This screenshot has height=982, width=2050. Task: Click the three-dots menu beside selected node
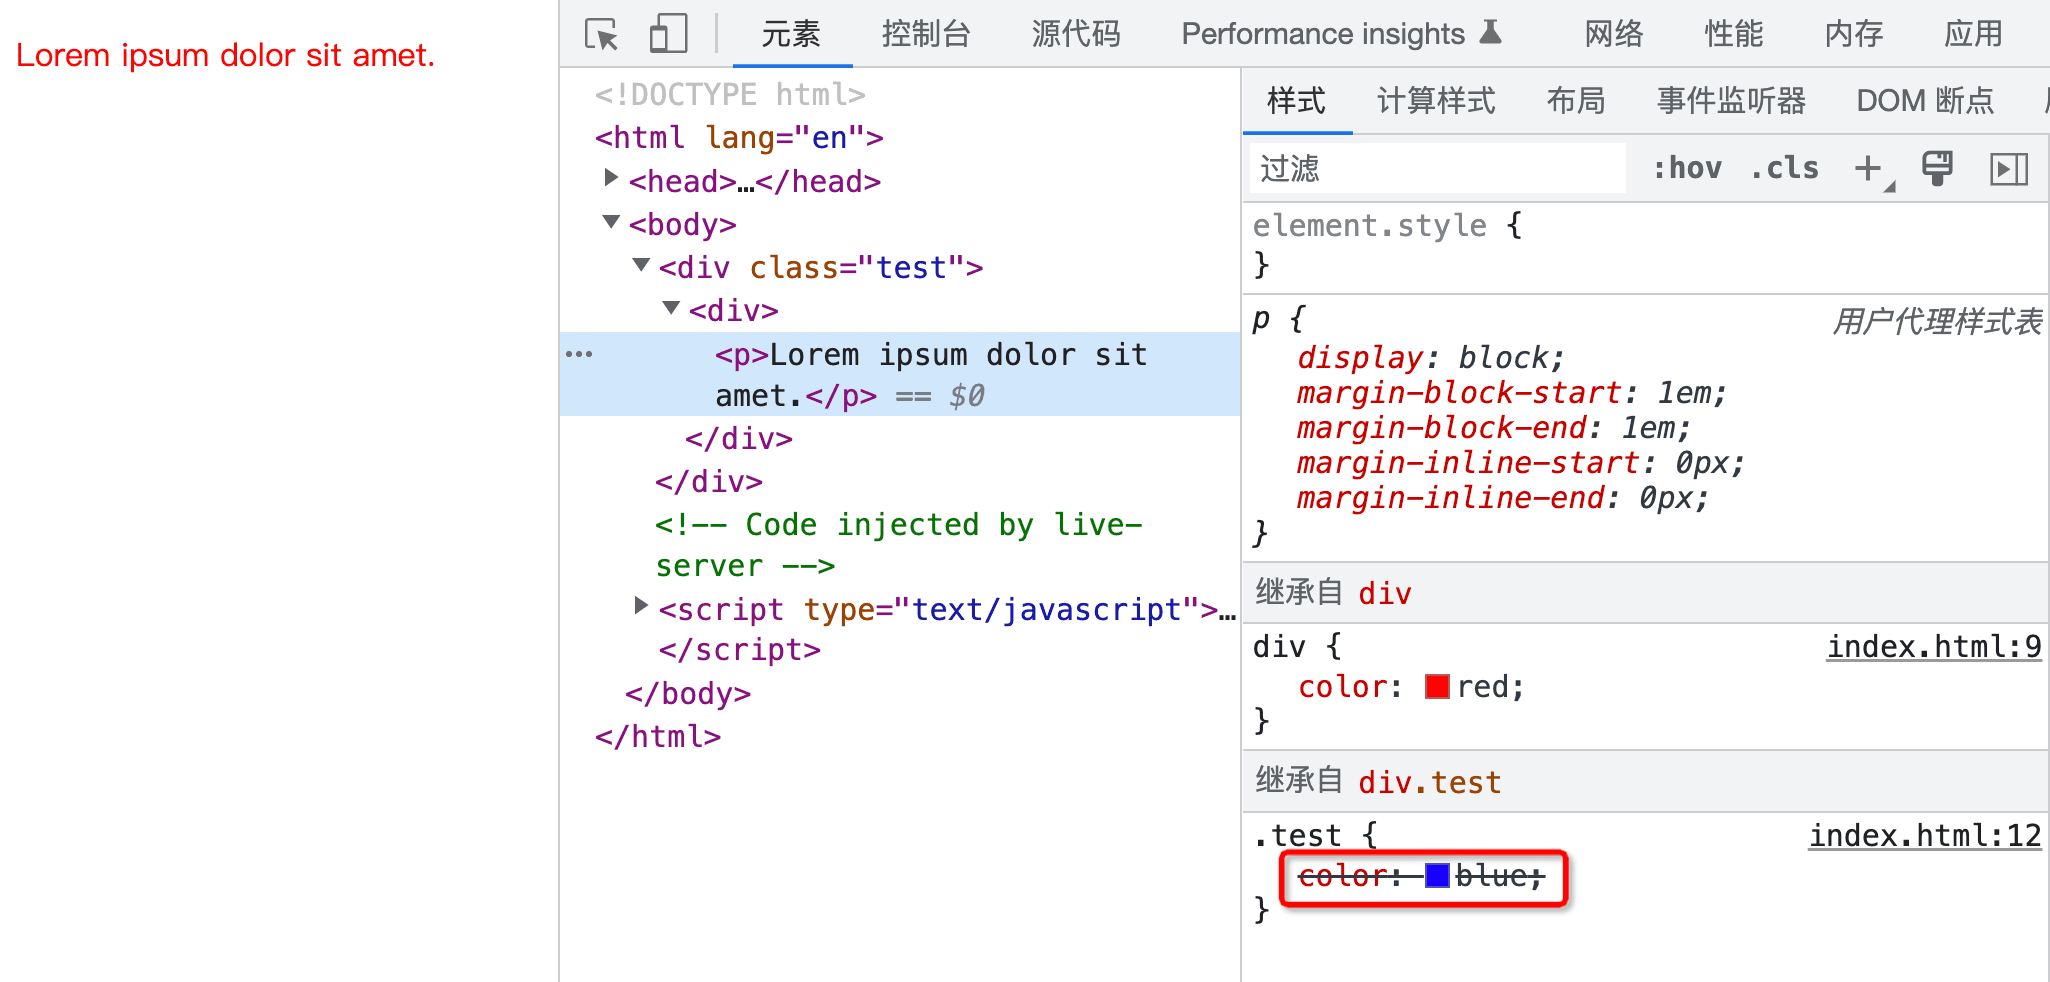click(579, 354)
